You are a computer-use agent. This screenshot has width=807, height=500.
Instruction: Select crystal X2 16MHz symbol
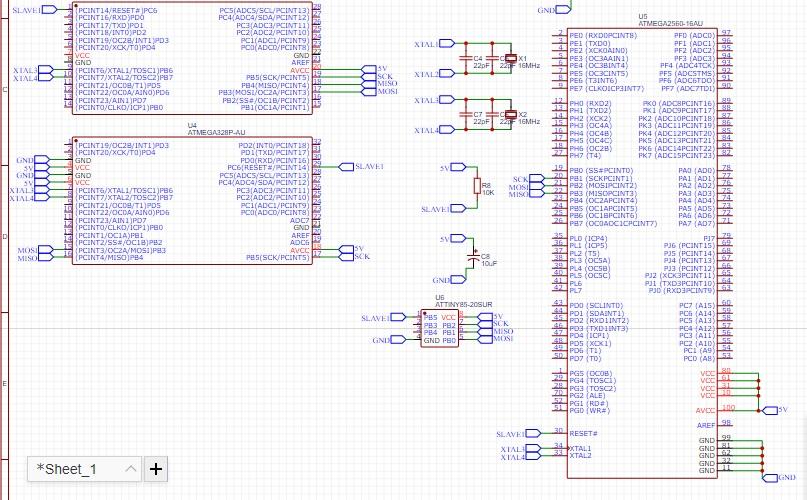coord(510,114)
